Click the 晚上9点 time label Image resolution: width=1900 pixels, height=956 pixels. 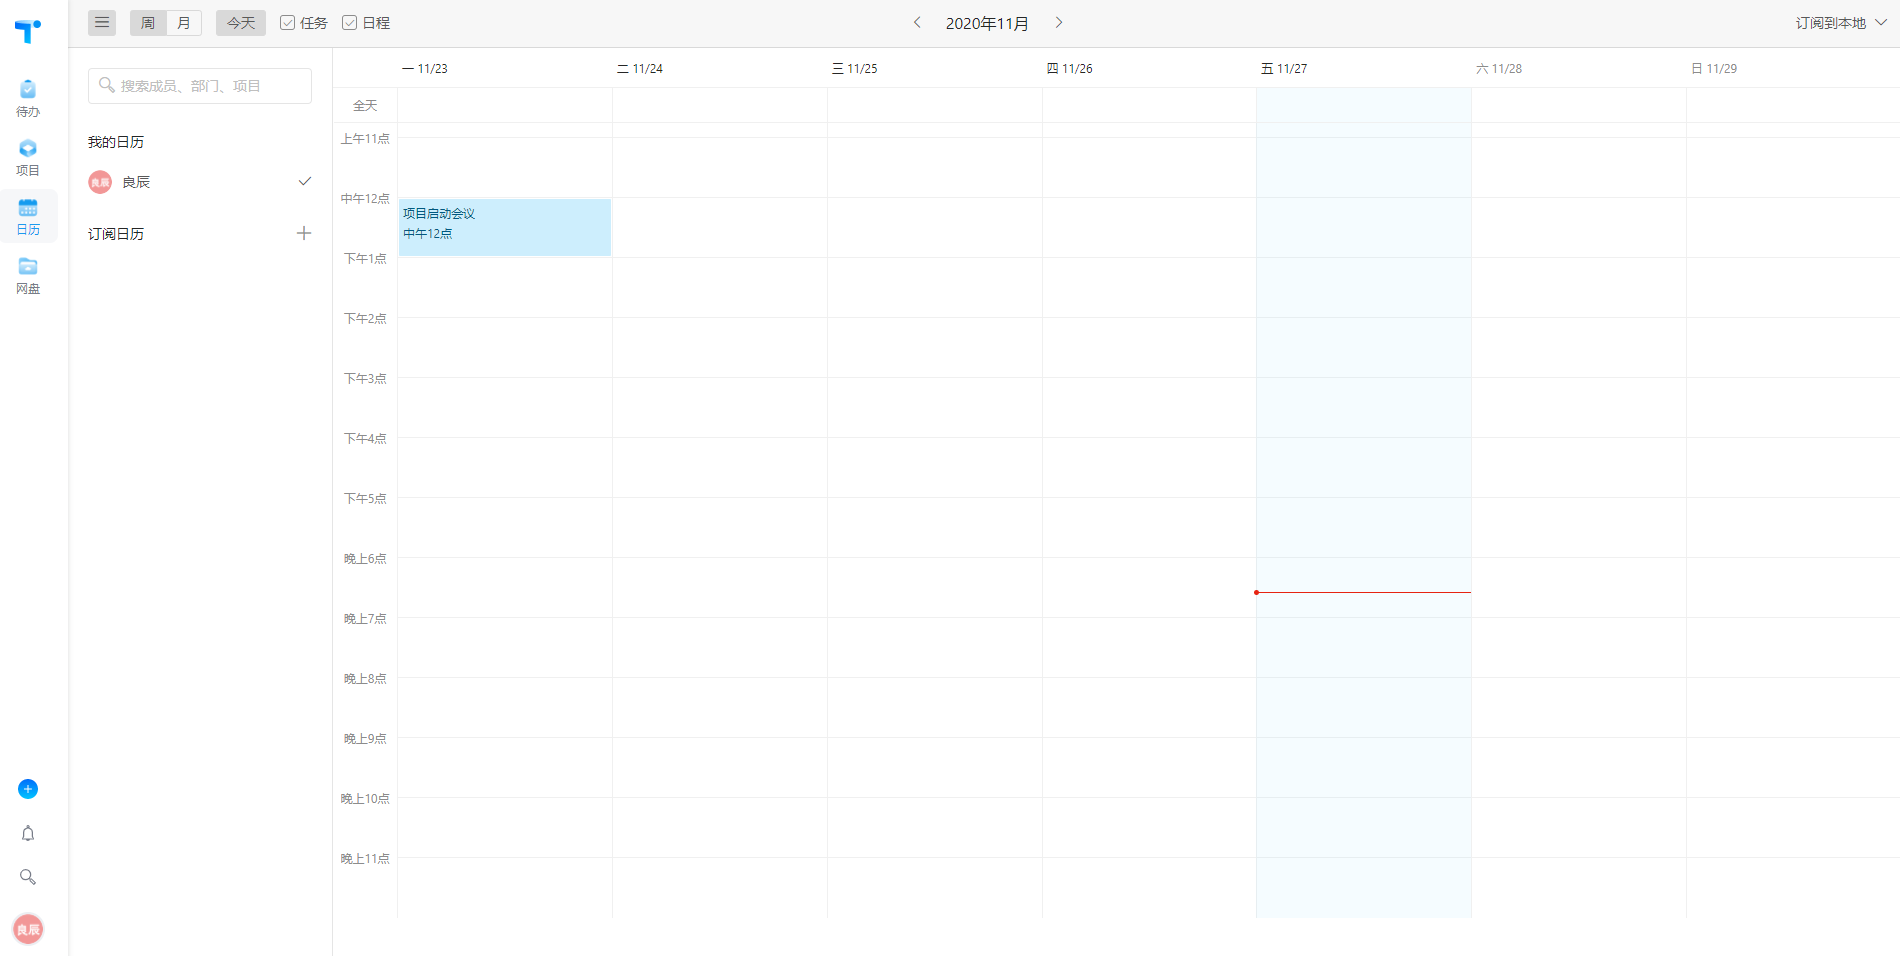point(365,738)
